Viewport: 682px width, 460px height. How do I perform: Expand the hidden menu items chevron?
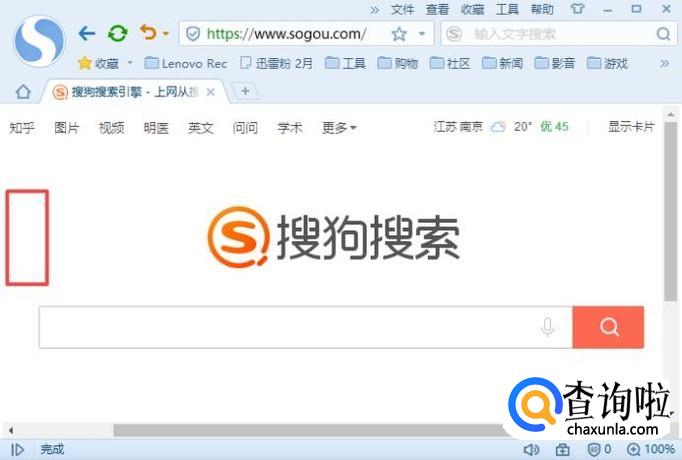tap(374, 10)
